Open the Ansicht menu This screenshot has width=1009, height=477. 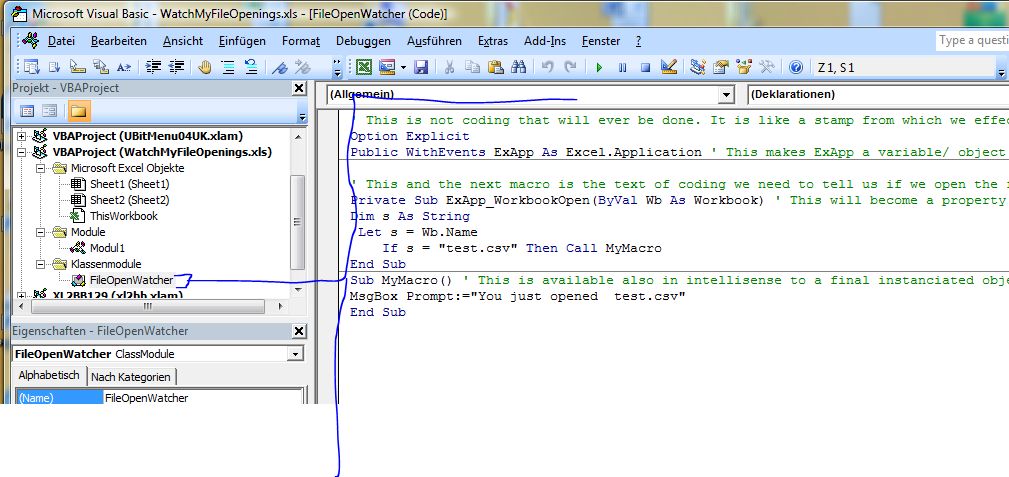[183, 41]
